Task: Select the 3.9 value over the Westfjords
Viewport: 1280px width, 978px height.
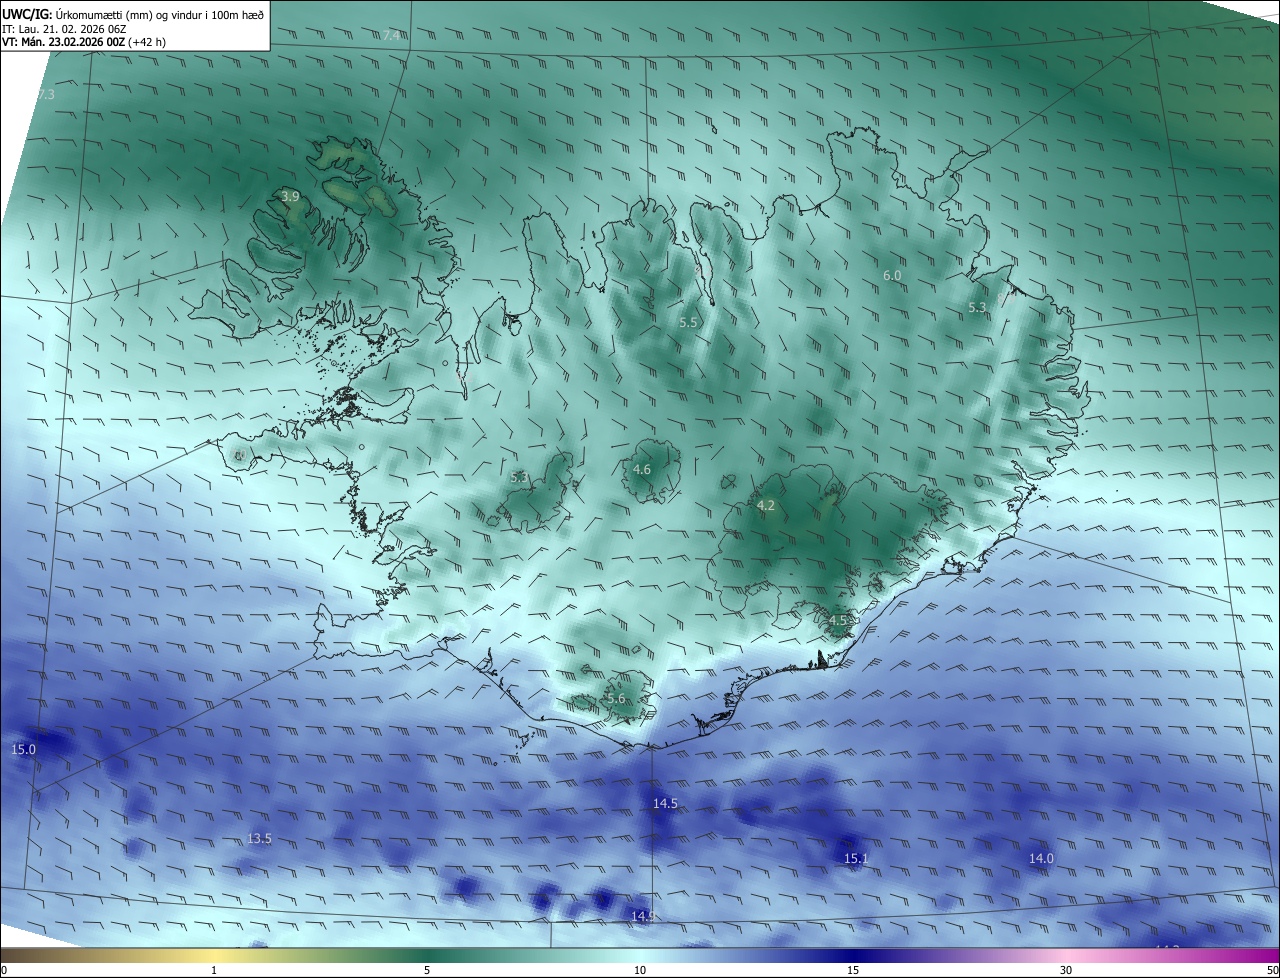Action: 290,197
